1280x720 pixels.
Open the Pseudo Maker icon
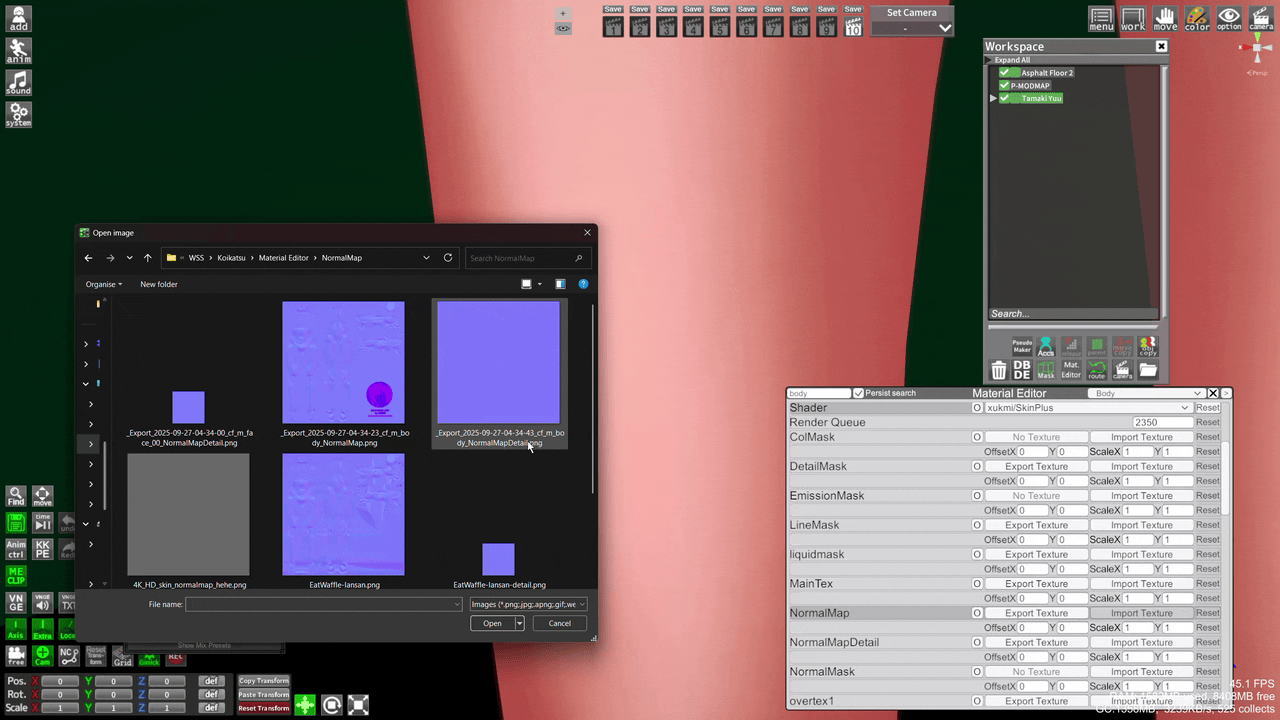click(x=1022, y=346)
